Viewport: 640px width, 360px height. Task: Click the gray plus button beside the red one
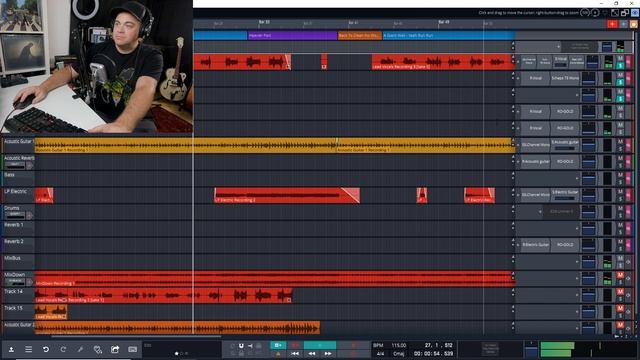coord(623,24)
